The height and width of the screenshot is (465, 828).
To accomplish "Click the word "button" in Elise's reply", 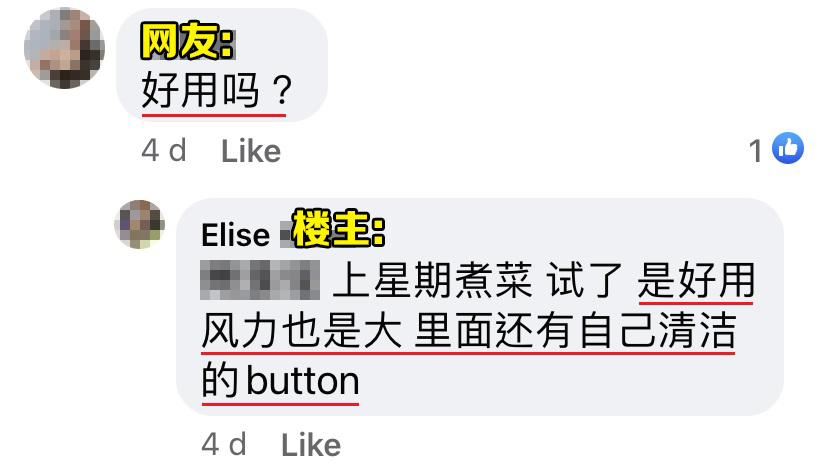I will click(x=303, y=381).
